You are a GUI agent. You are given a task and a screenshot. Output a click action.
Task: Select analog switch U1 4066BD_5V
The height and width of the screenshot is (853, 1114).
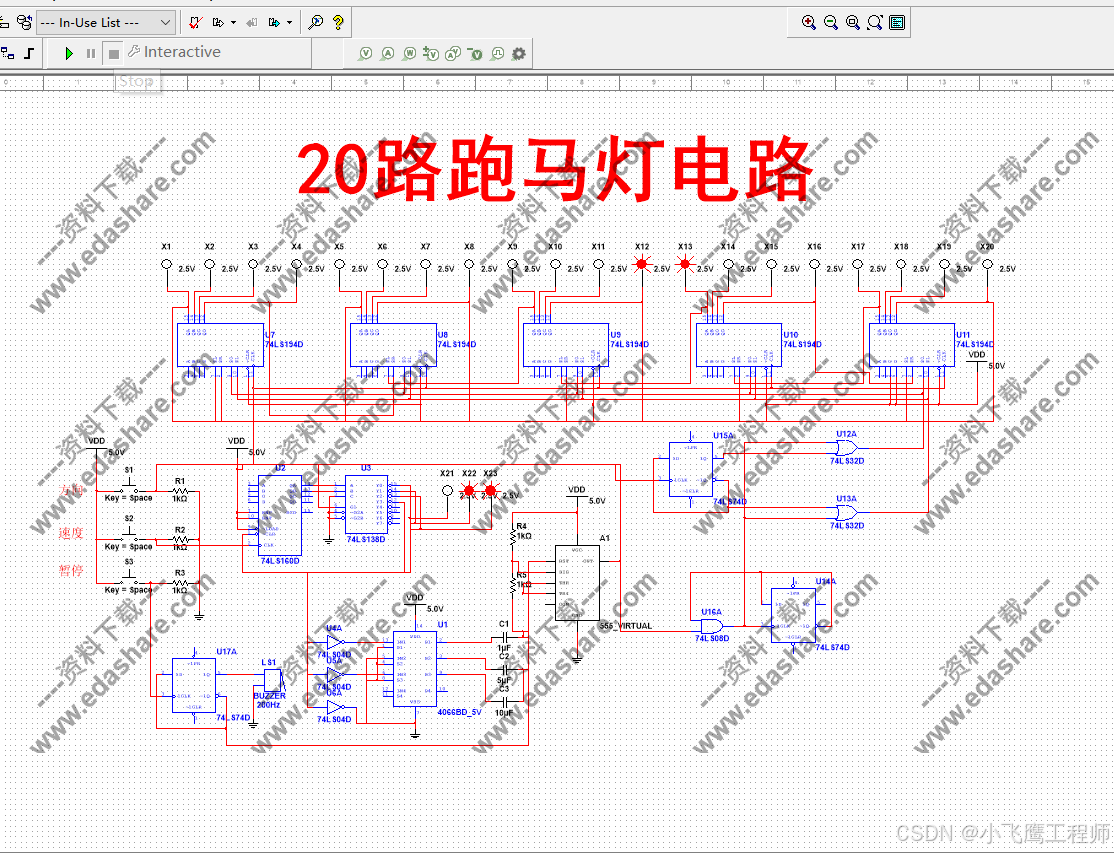tap(415, 669)
